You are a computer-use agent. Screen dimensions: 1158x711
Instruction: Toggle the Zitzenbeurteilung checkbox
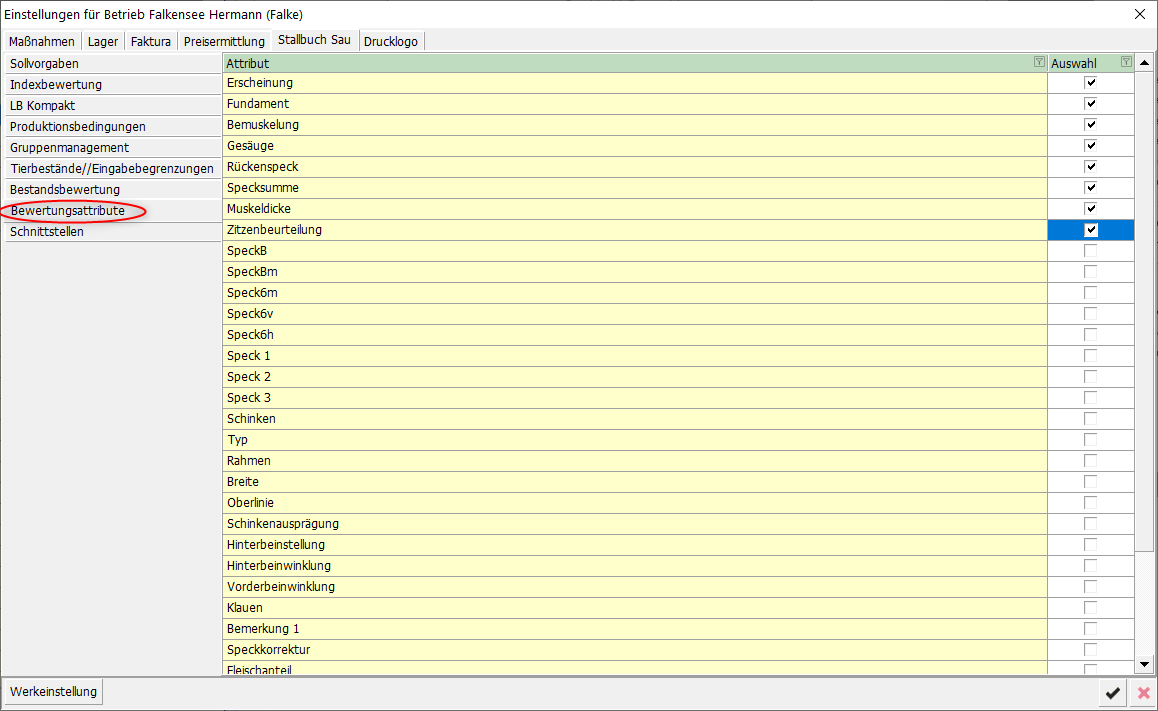pos(1091,230)
